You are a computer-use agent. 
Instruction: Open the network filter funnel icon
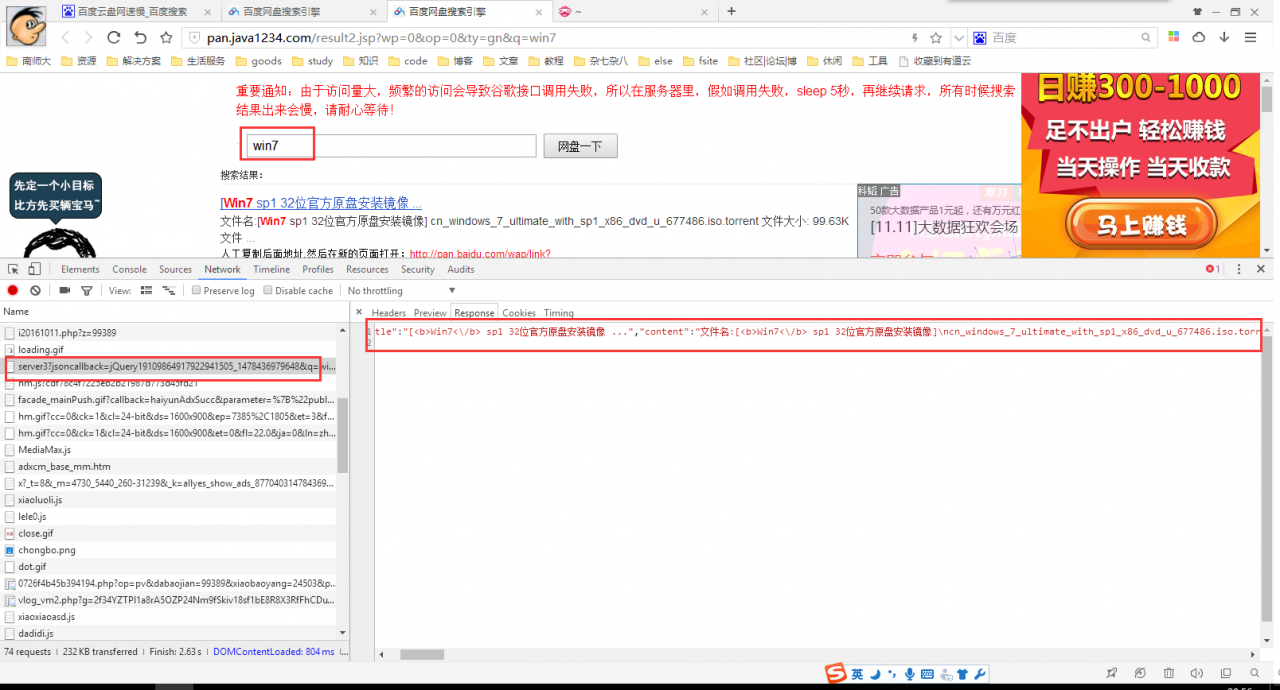87,290
